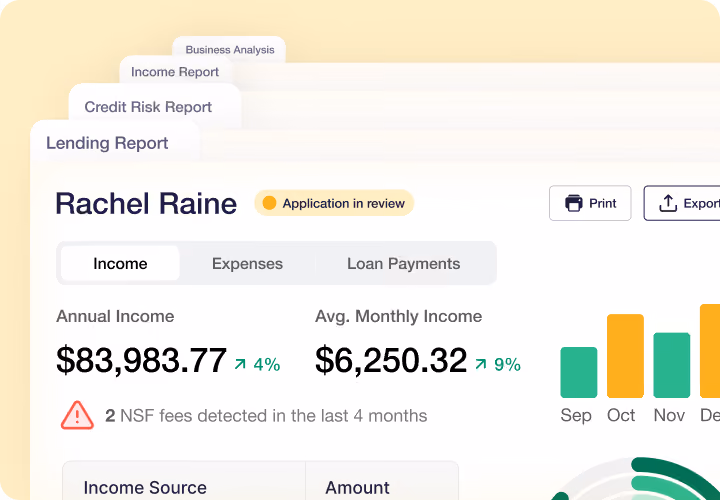This screenshot has height=500, width=720.
Task: Click the 9% monthly income growth indicator
Action: [x=498, y=365]
